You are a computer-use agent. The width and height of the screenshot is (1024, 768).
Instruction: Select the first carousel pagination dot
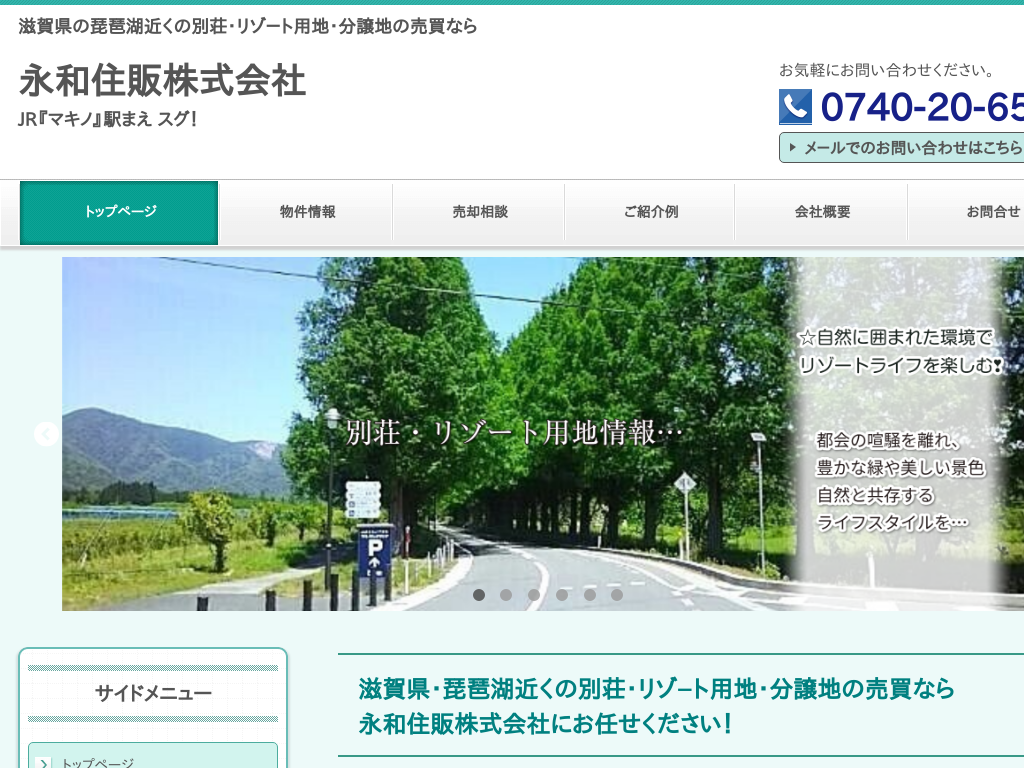pyautogui.click(x=479, y=595)
